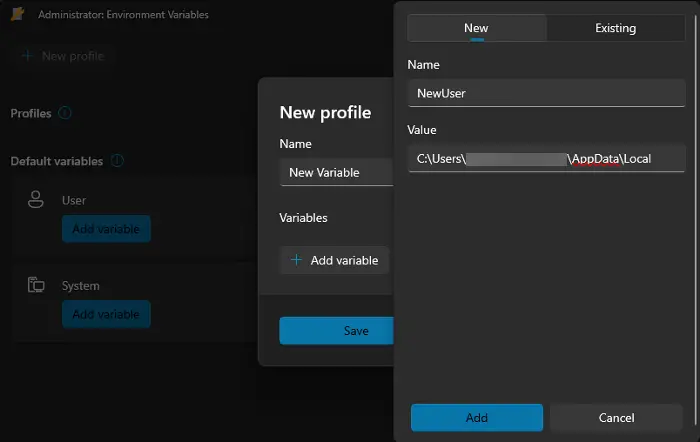Click the Value field with AppData\Local path
The width and height of the screenshot is (700, 442).
[x=546, y=158]
